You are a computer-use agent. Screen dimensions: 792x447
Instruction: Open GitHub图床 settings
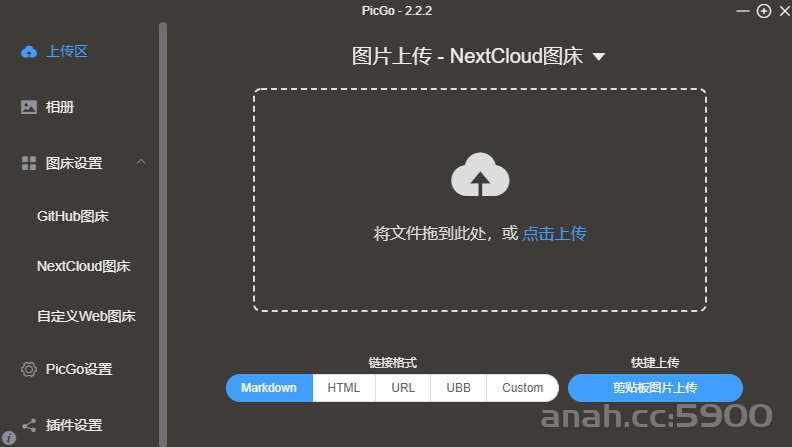73,216
